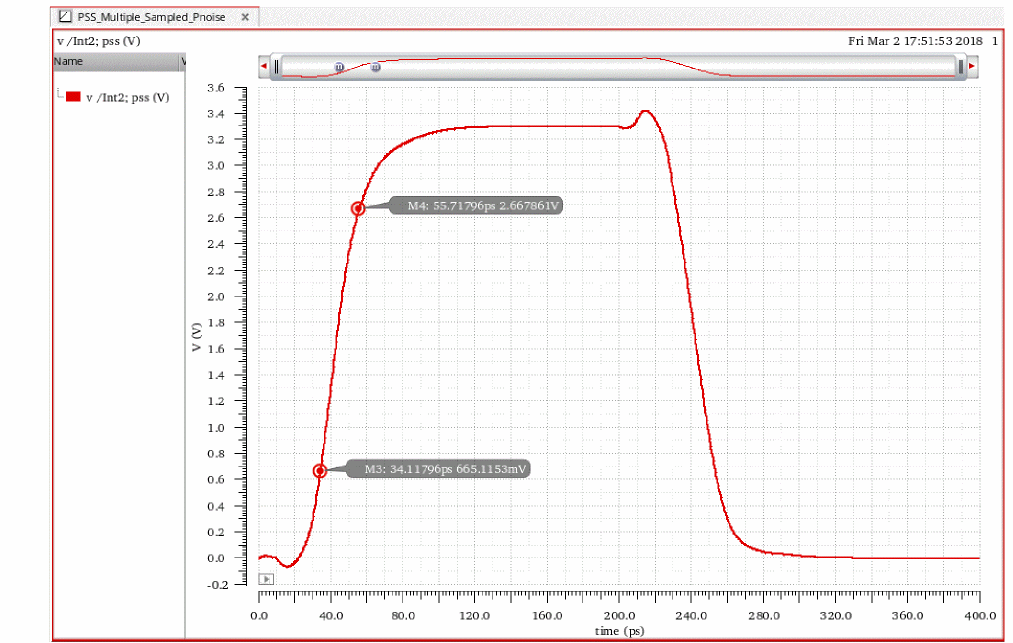Close the PSS_Multiple_Sampled_Pnoise tab
Screen dimensions: 1013x643
[x=246, y=18]
